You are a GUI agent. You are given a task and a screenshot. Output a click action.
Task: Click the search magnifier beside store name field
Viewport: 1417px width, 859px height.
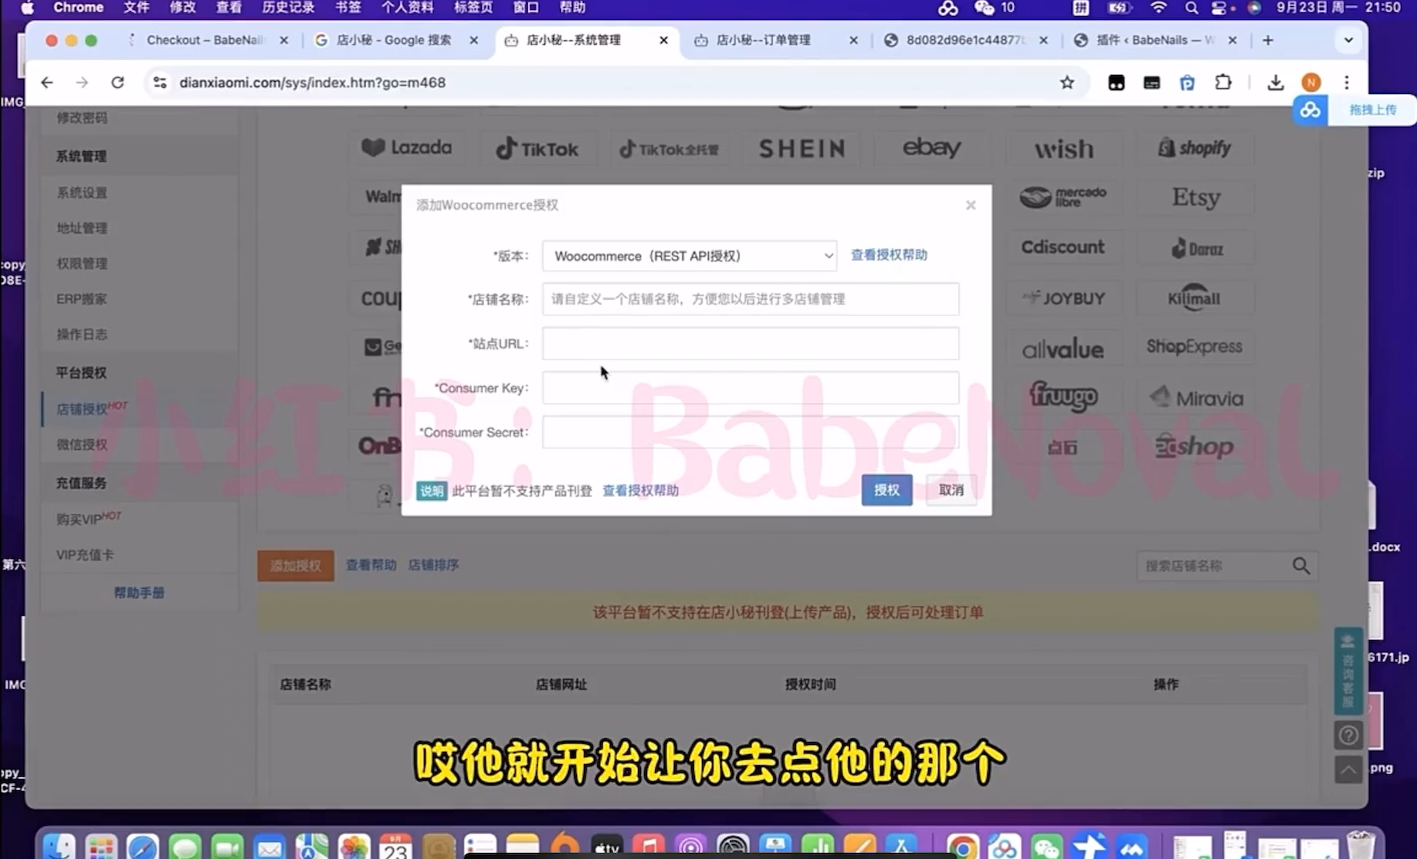[x=1300, y=566]
